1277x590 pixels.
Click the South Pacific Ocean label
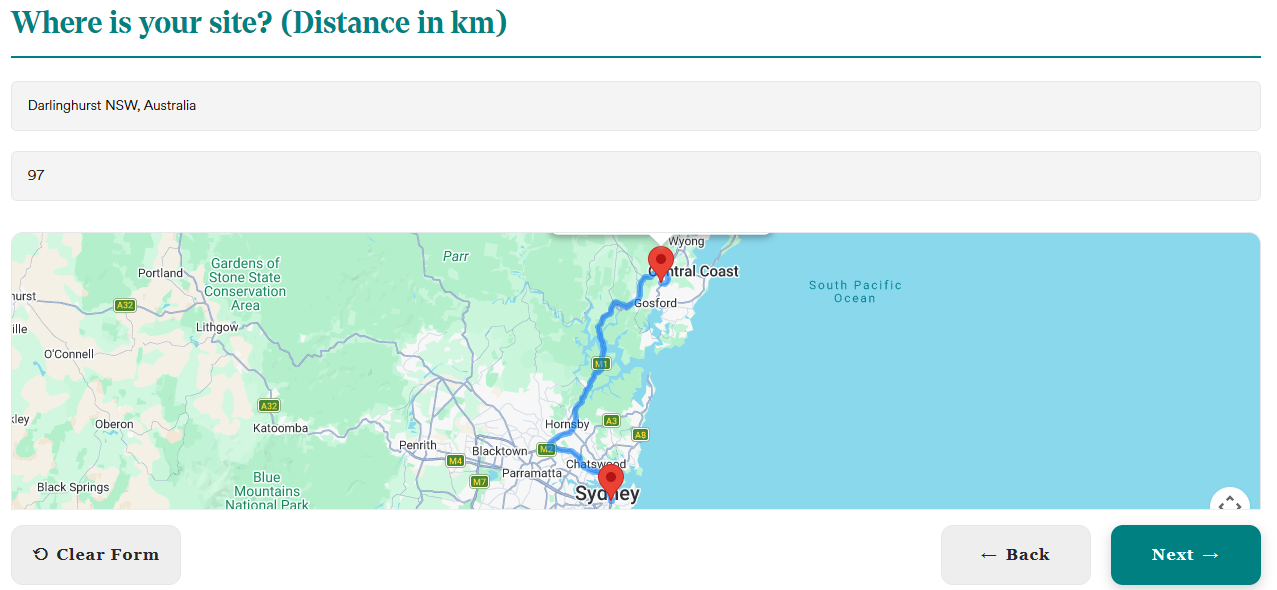[x=855, y=292]
